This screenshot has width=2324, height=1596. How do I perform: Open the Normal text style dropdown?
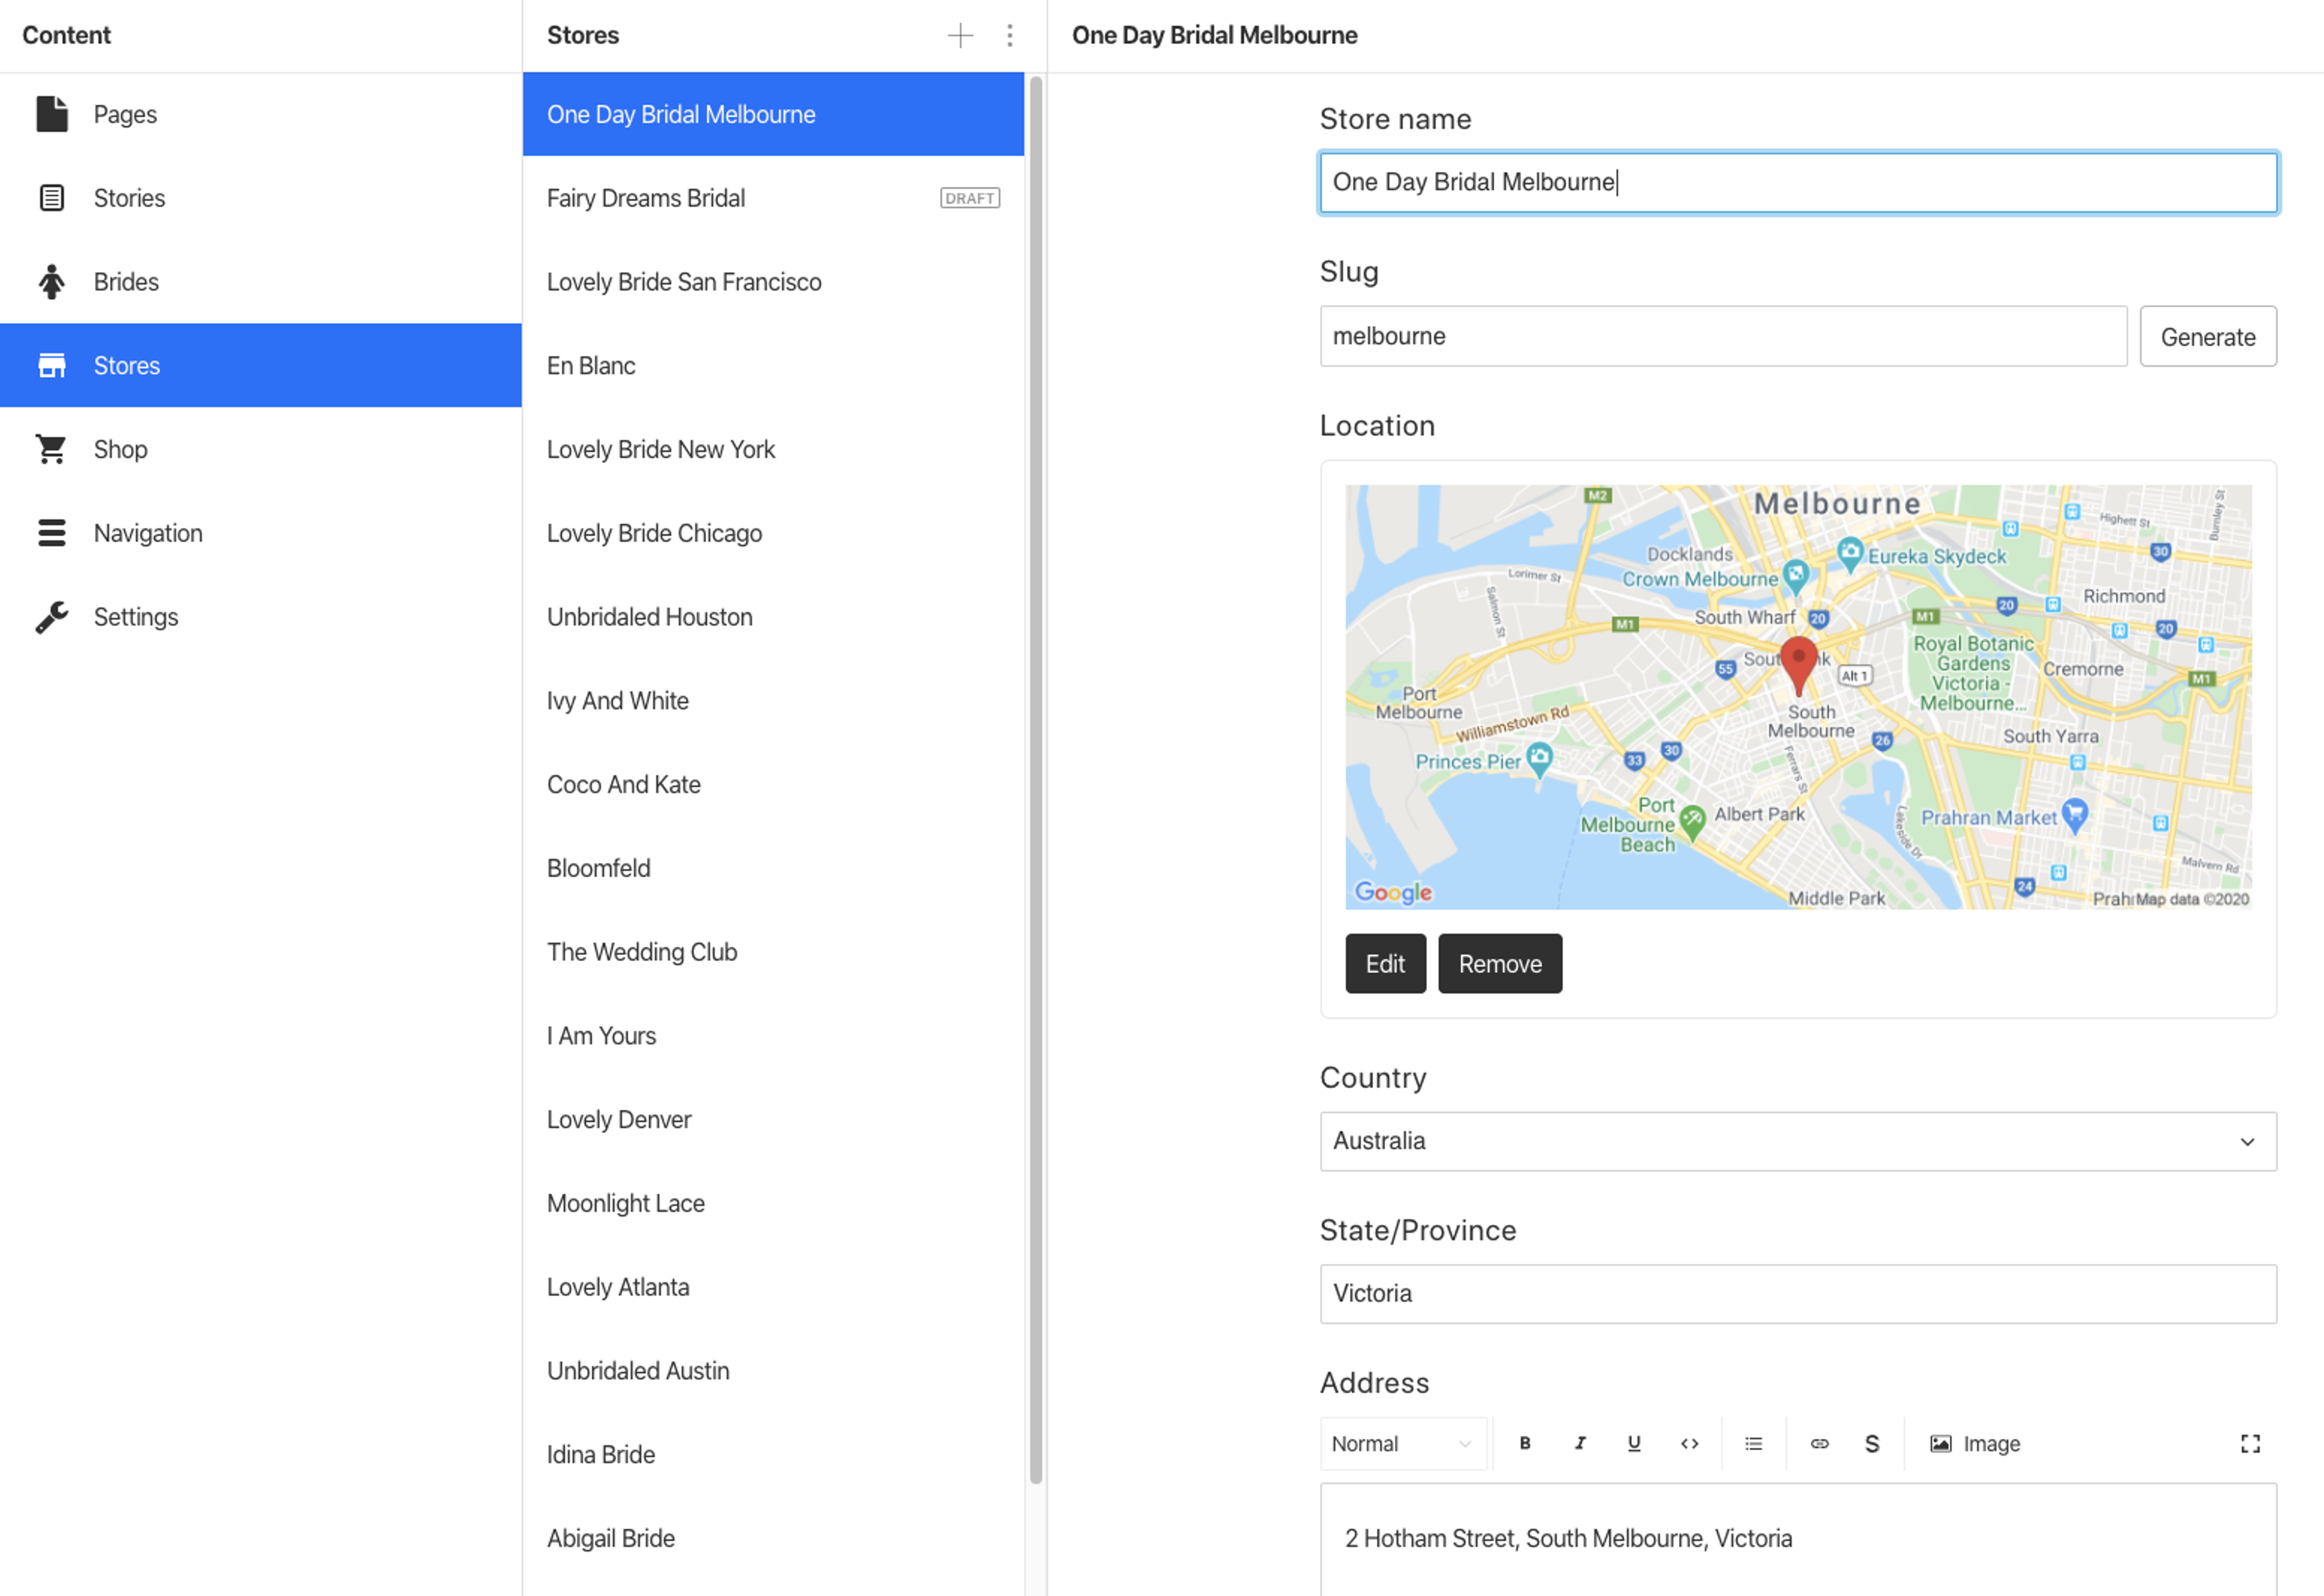(1401, 1443)
